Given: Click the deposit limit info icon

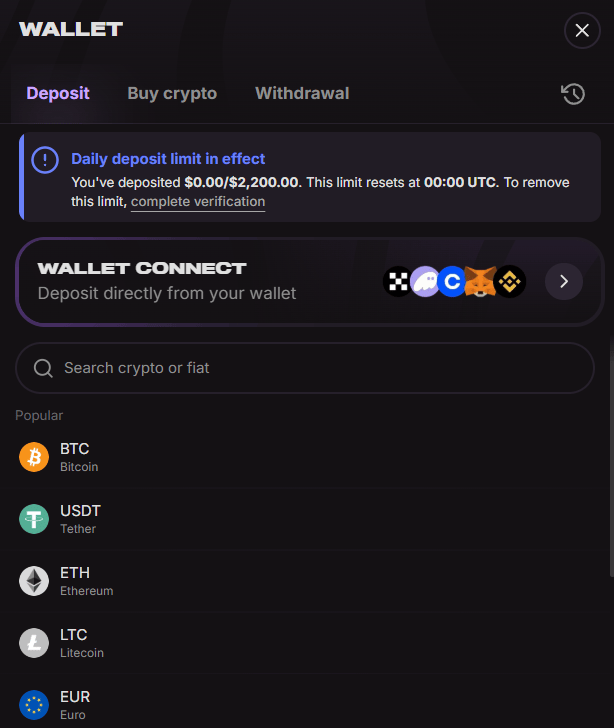Looking at the screenshot, I should click(x=45, y=159).
